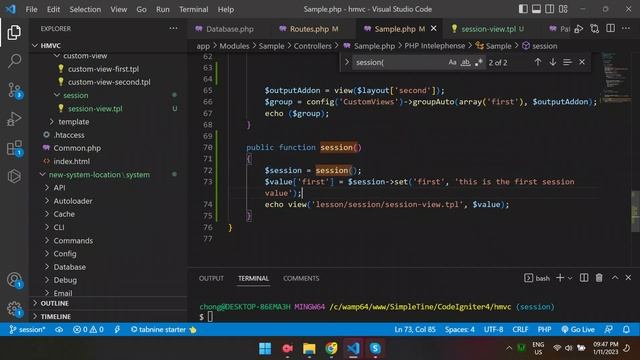Open Source Control view in activity bar
This screenshot has width=640, height=360.
click(x=15, y=90)
